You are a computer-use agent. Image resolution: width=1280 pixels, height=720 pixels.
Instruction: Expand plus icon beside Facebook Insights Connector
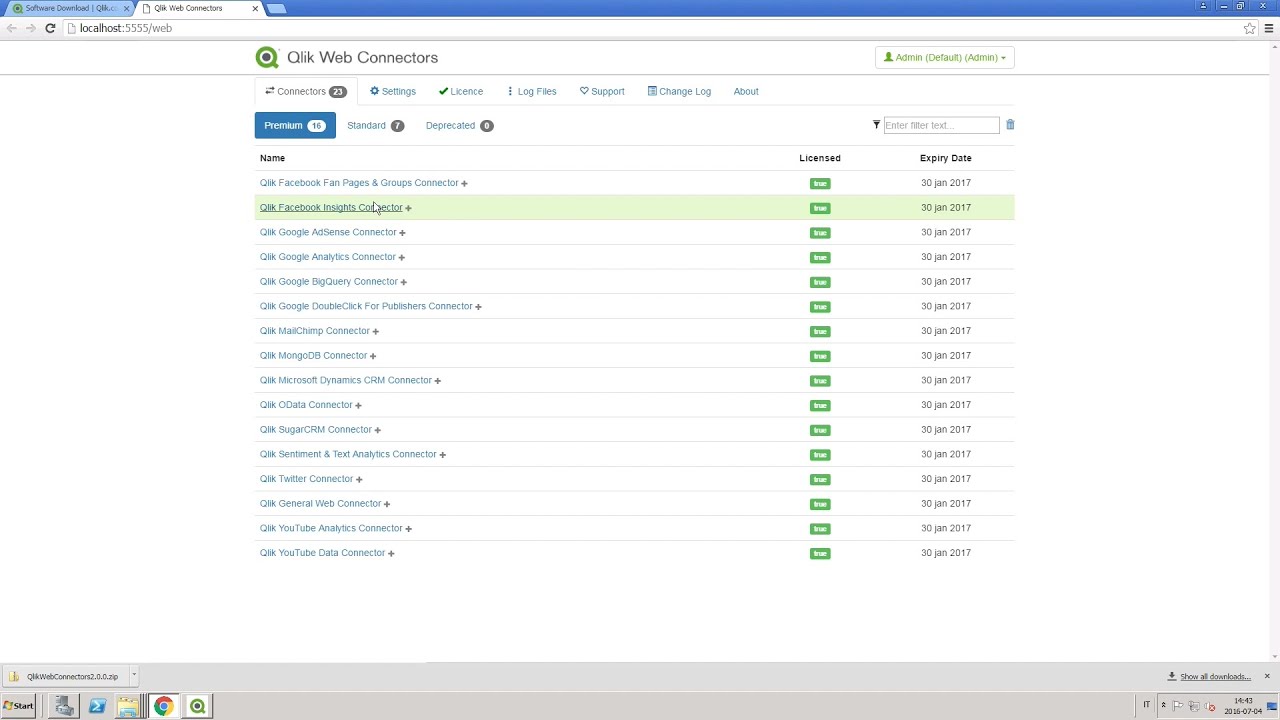pyautogui.click(x=408, y=208)
